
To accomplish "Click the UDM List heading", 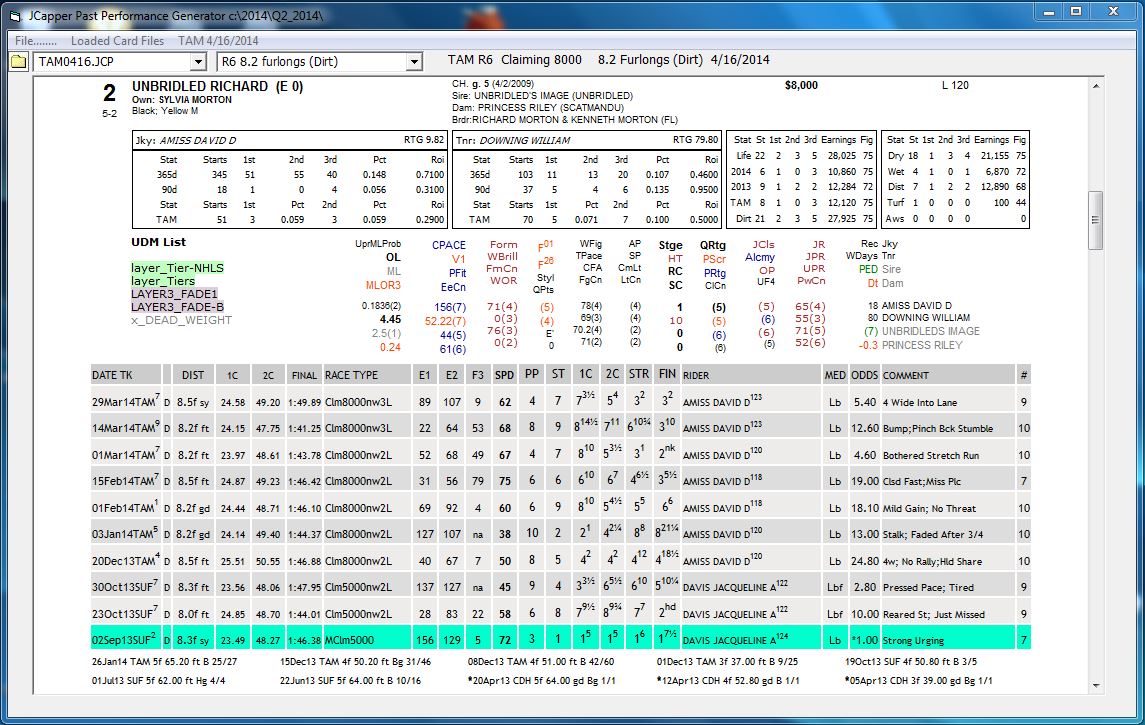I will (158, 242).
